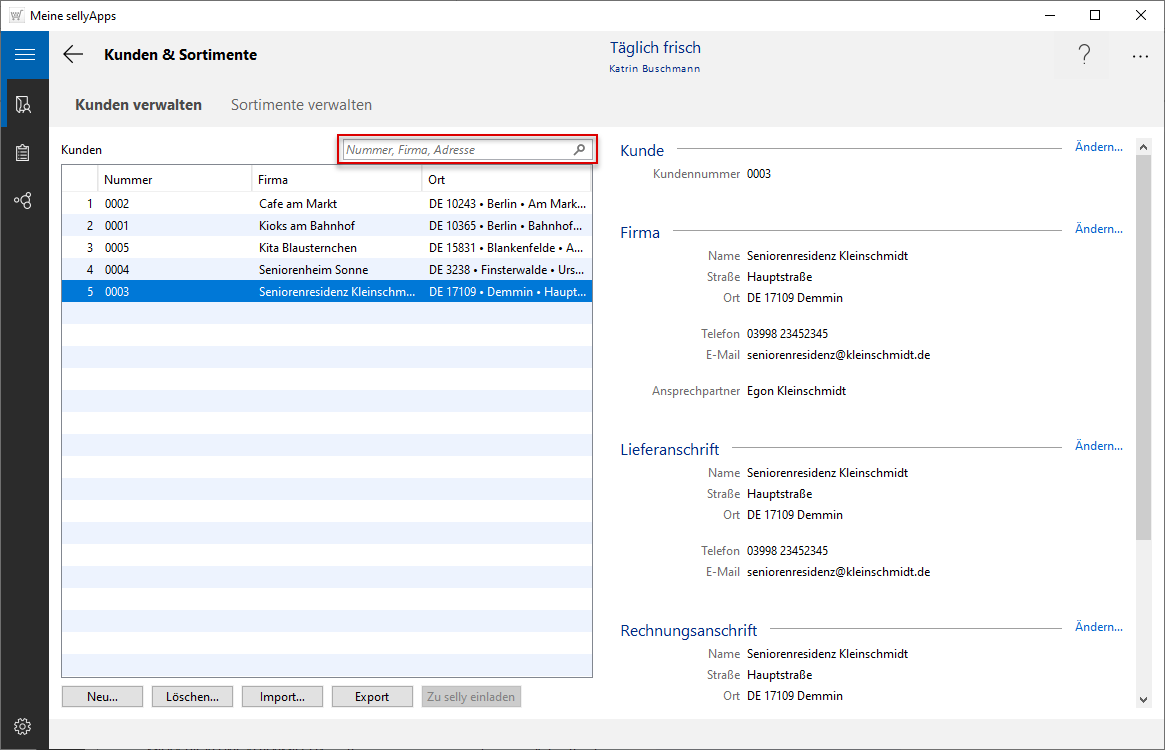Switch to Sortimente verwalten tab
1165x750 pixels.
click(x=301, y=105)
